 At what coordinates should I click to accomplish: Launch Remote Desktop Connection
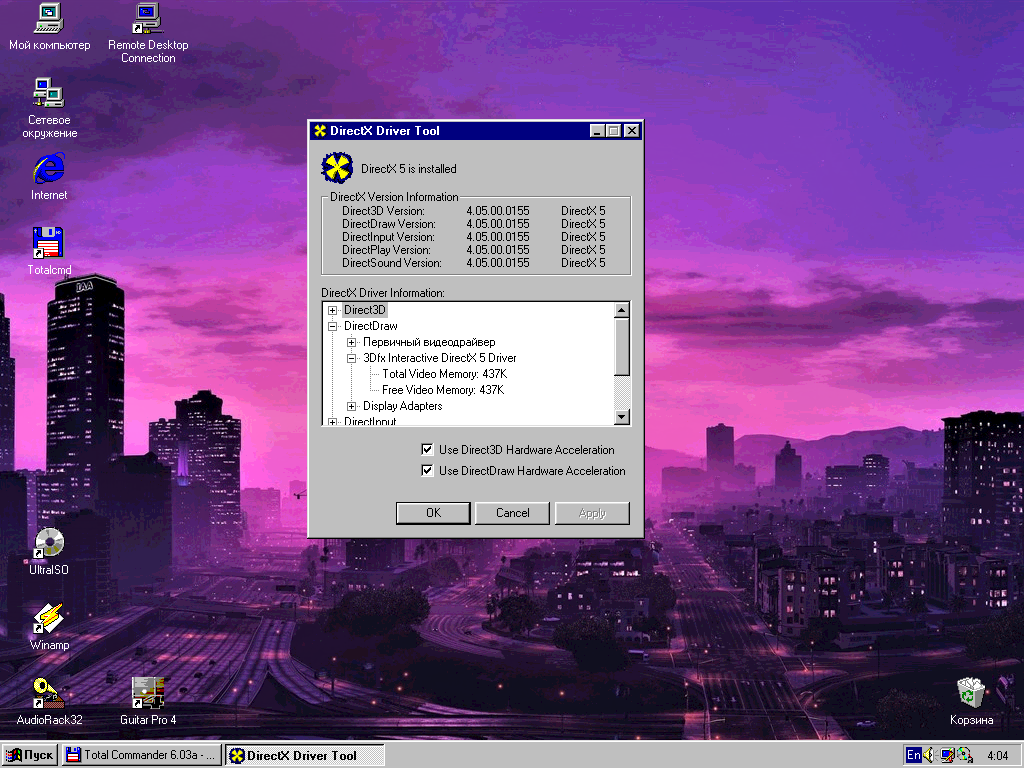point(147,20)
